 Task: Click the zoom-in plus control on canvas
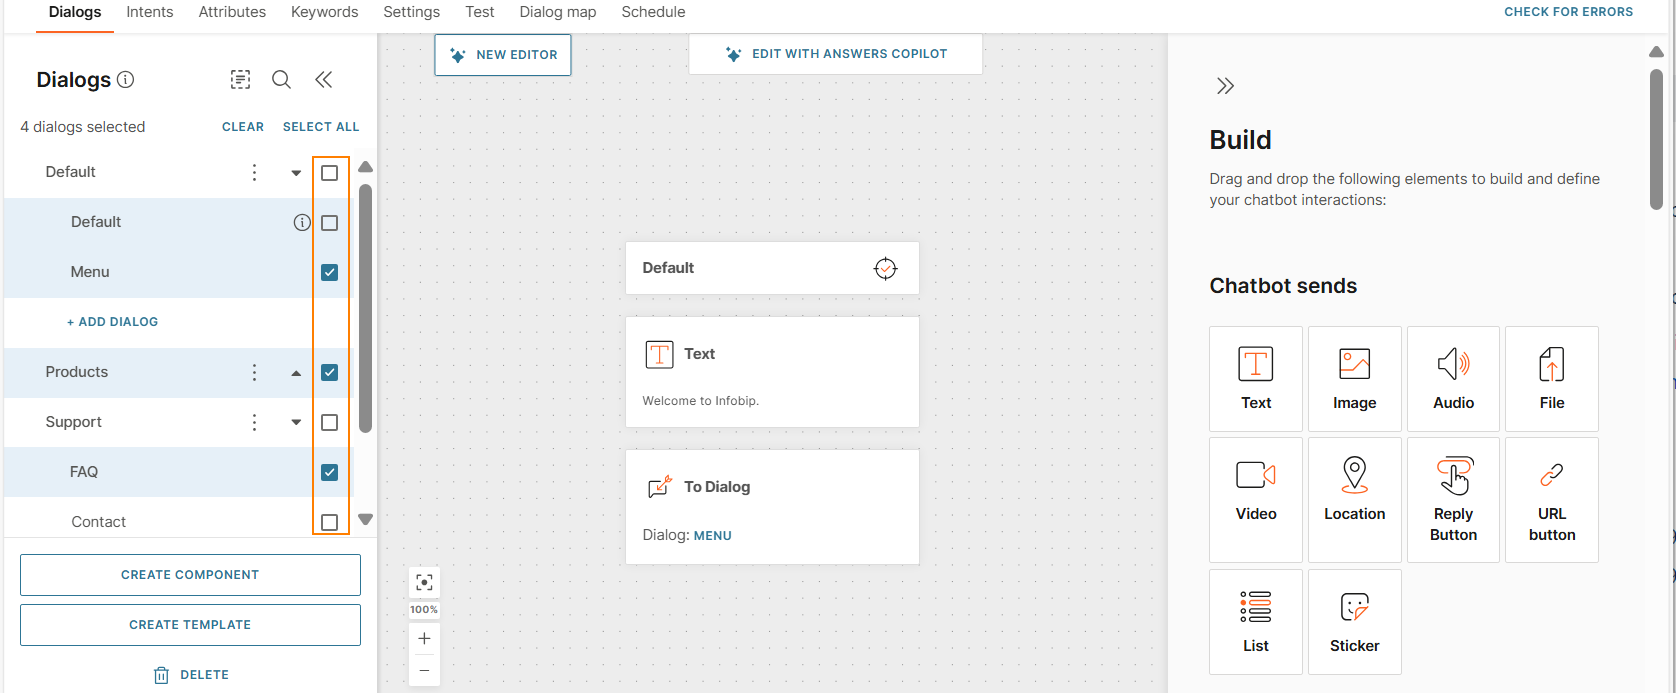424,638
